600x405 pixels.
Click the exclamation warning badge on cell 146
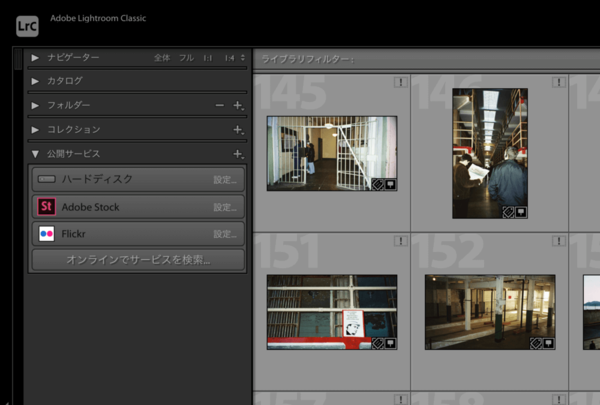pos(559,82)
